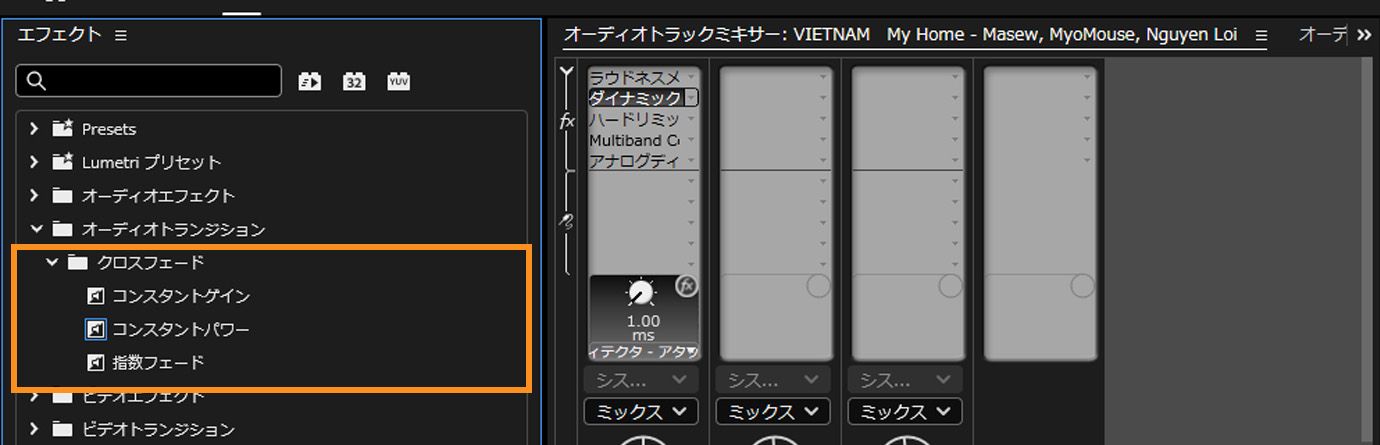Click the third track's empty send knob
Screen dimensions: 1380x445
pyautogui.click(x=950, y=286)
